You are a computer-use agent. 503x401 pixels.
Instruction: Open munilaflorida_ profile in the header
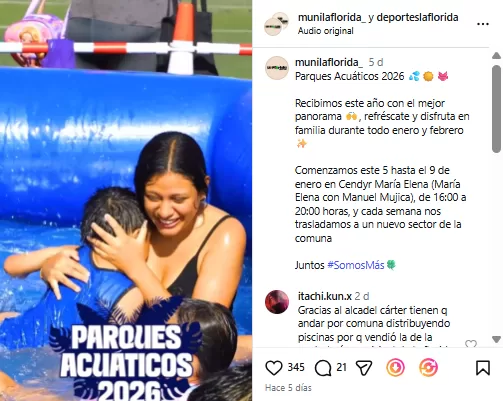(332, 17)
